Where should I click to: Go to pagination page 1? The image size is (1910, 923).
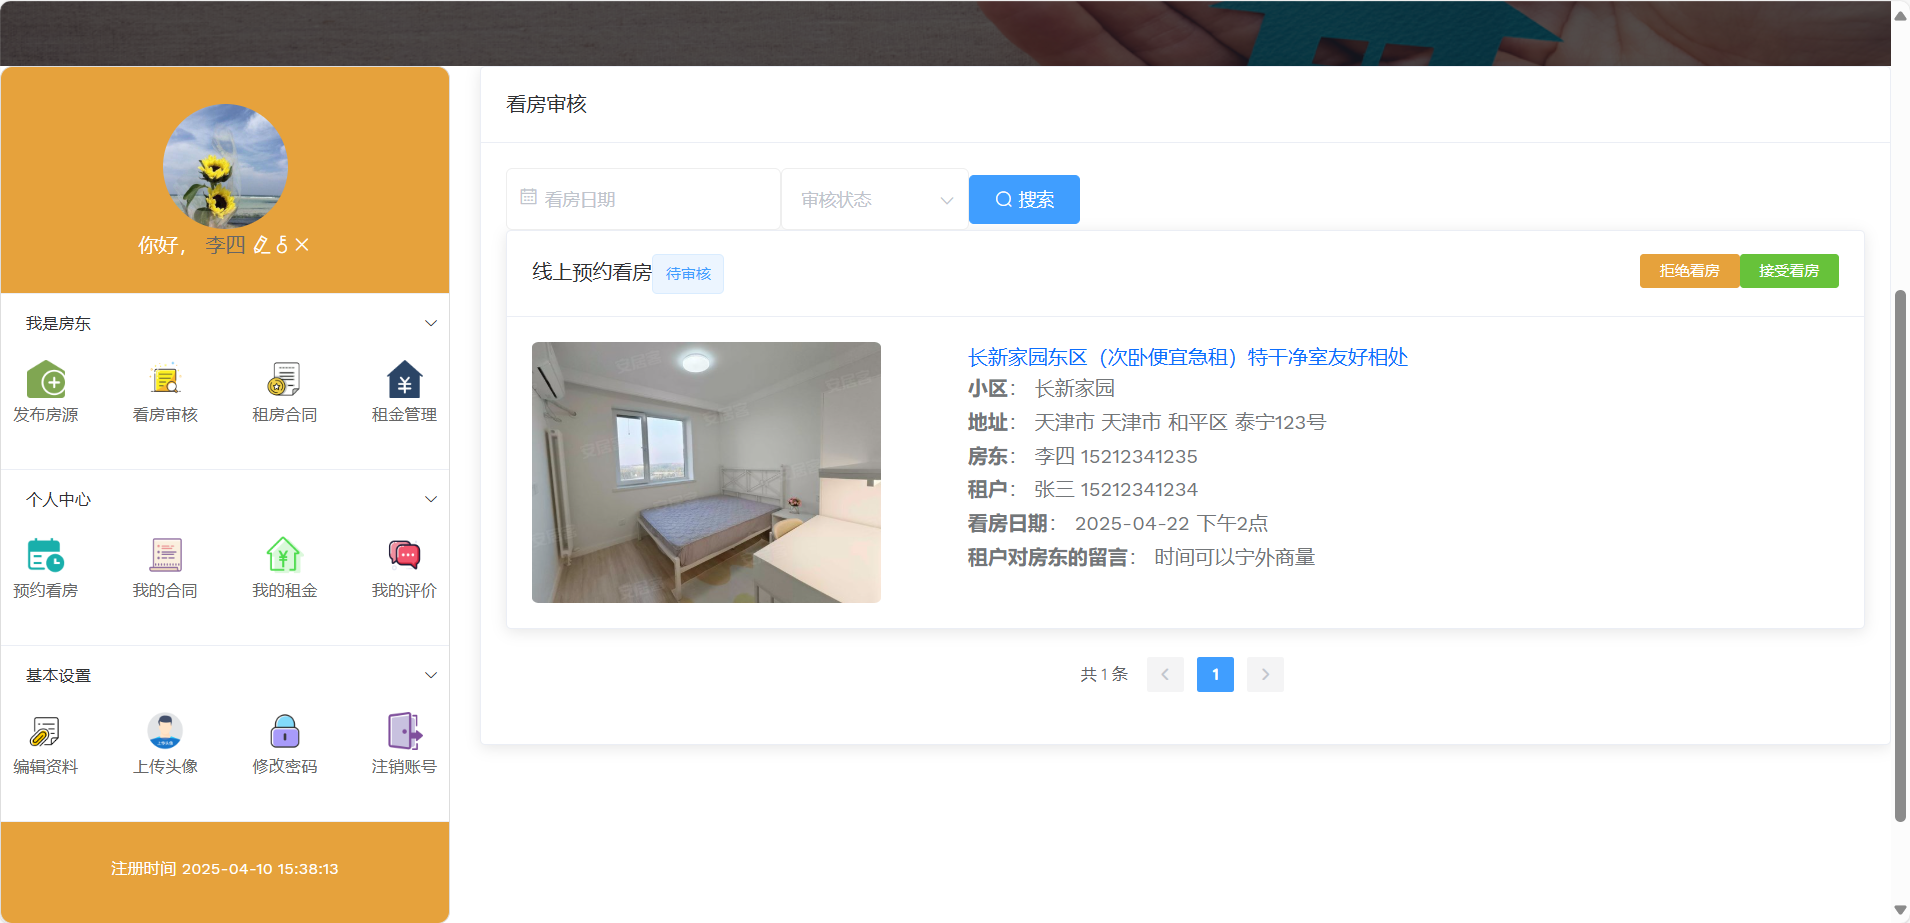(x=1215, y=674)
